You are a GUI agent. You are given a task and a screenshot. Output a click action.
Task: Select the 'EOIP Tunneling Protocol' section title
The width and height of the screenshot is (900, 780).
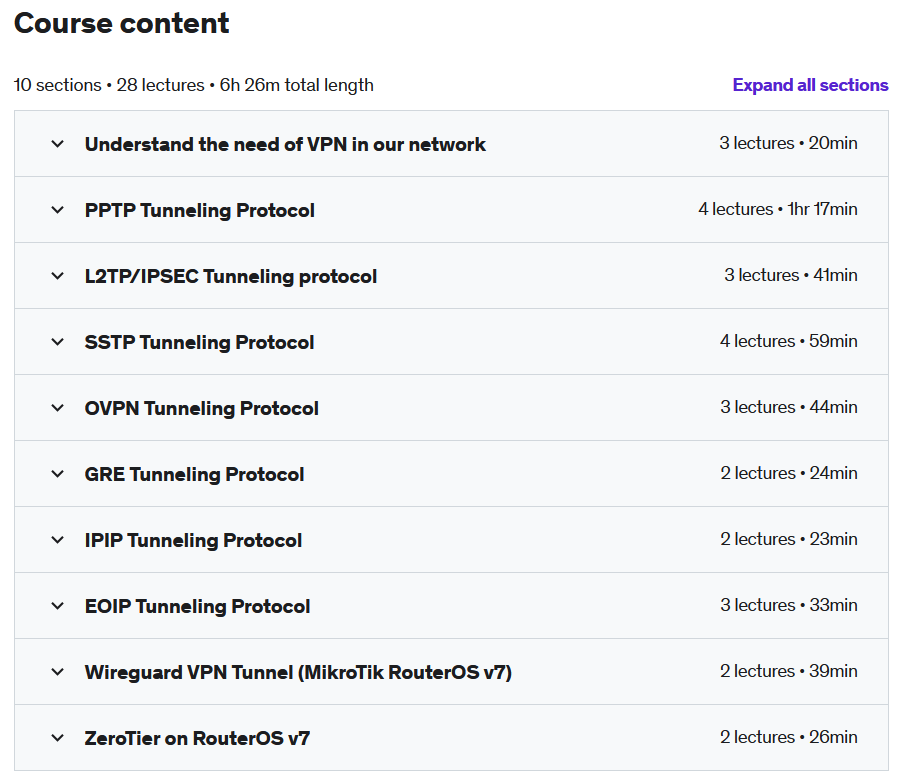[x=197, y=606]
